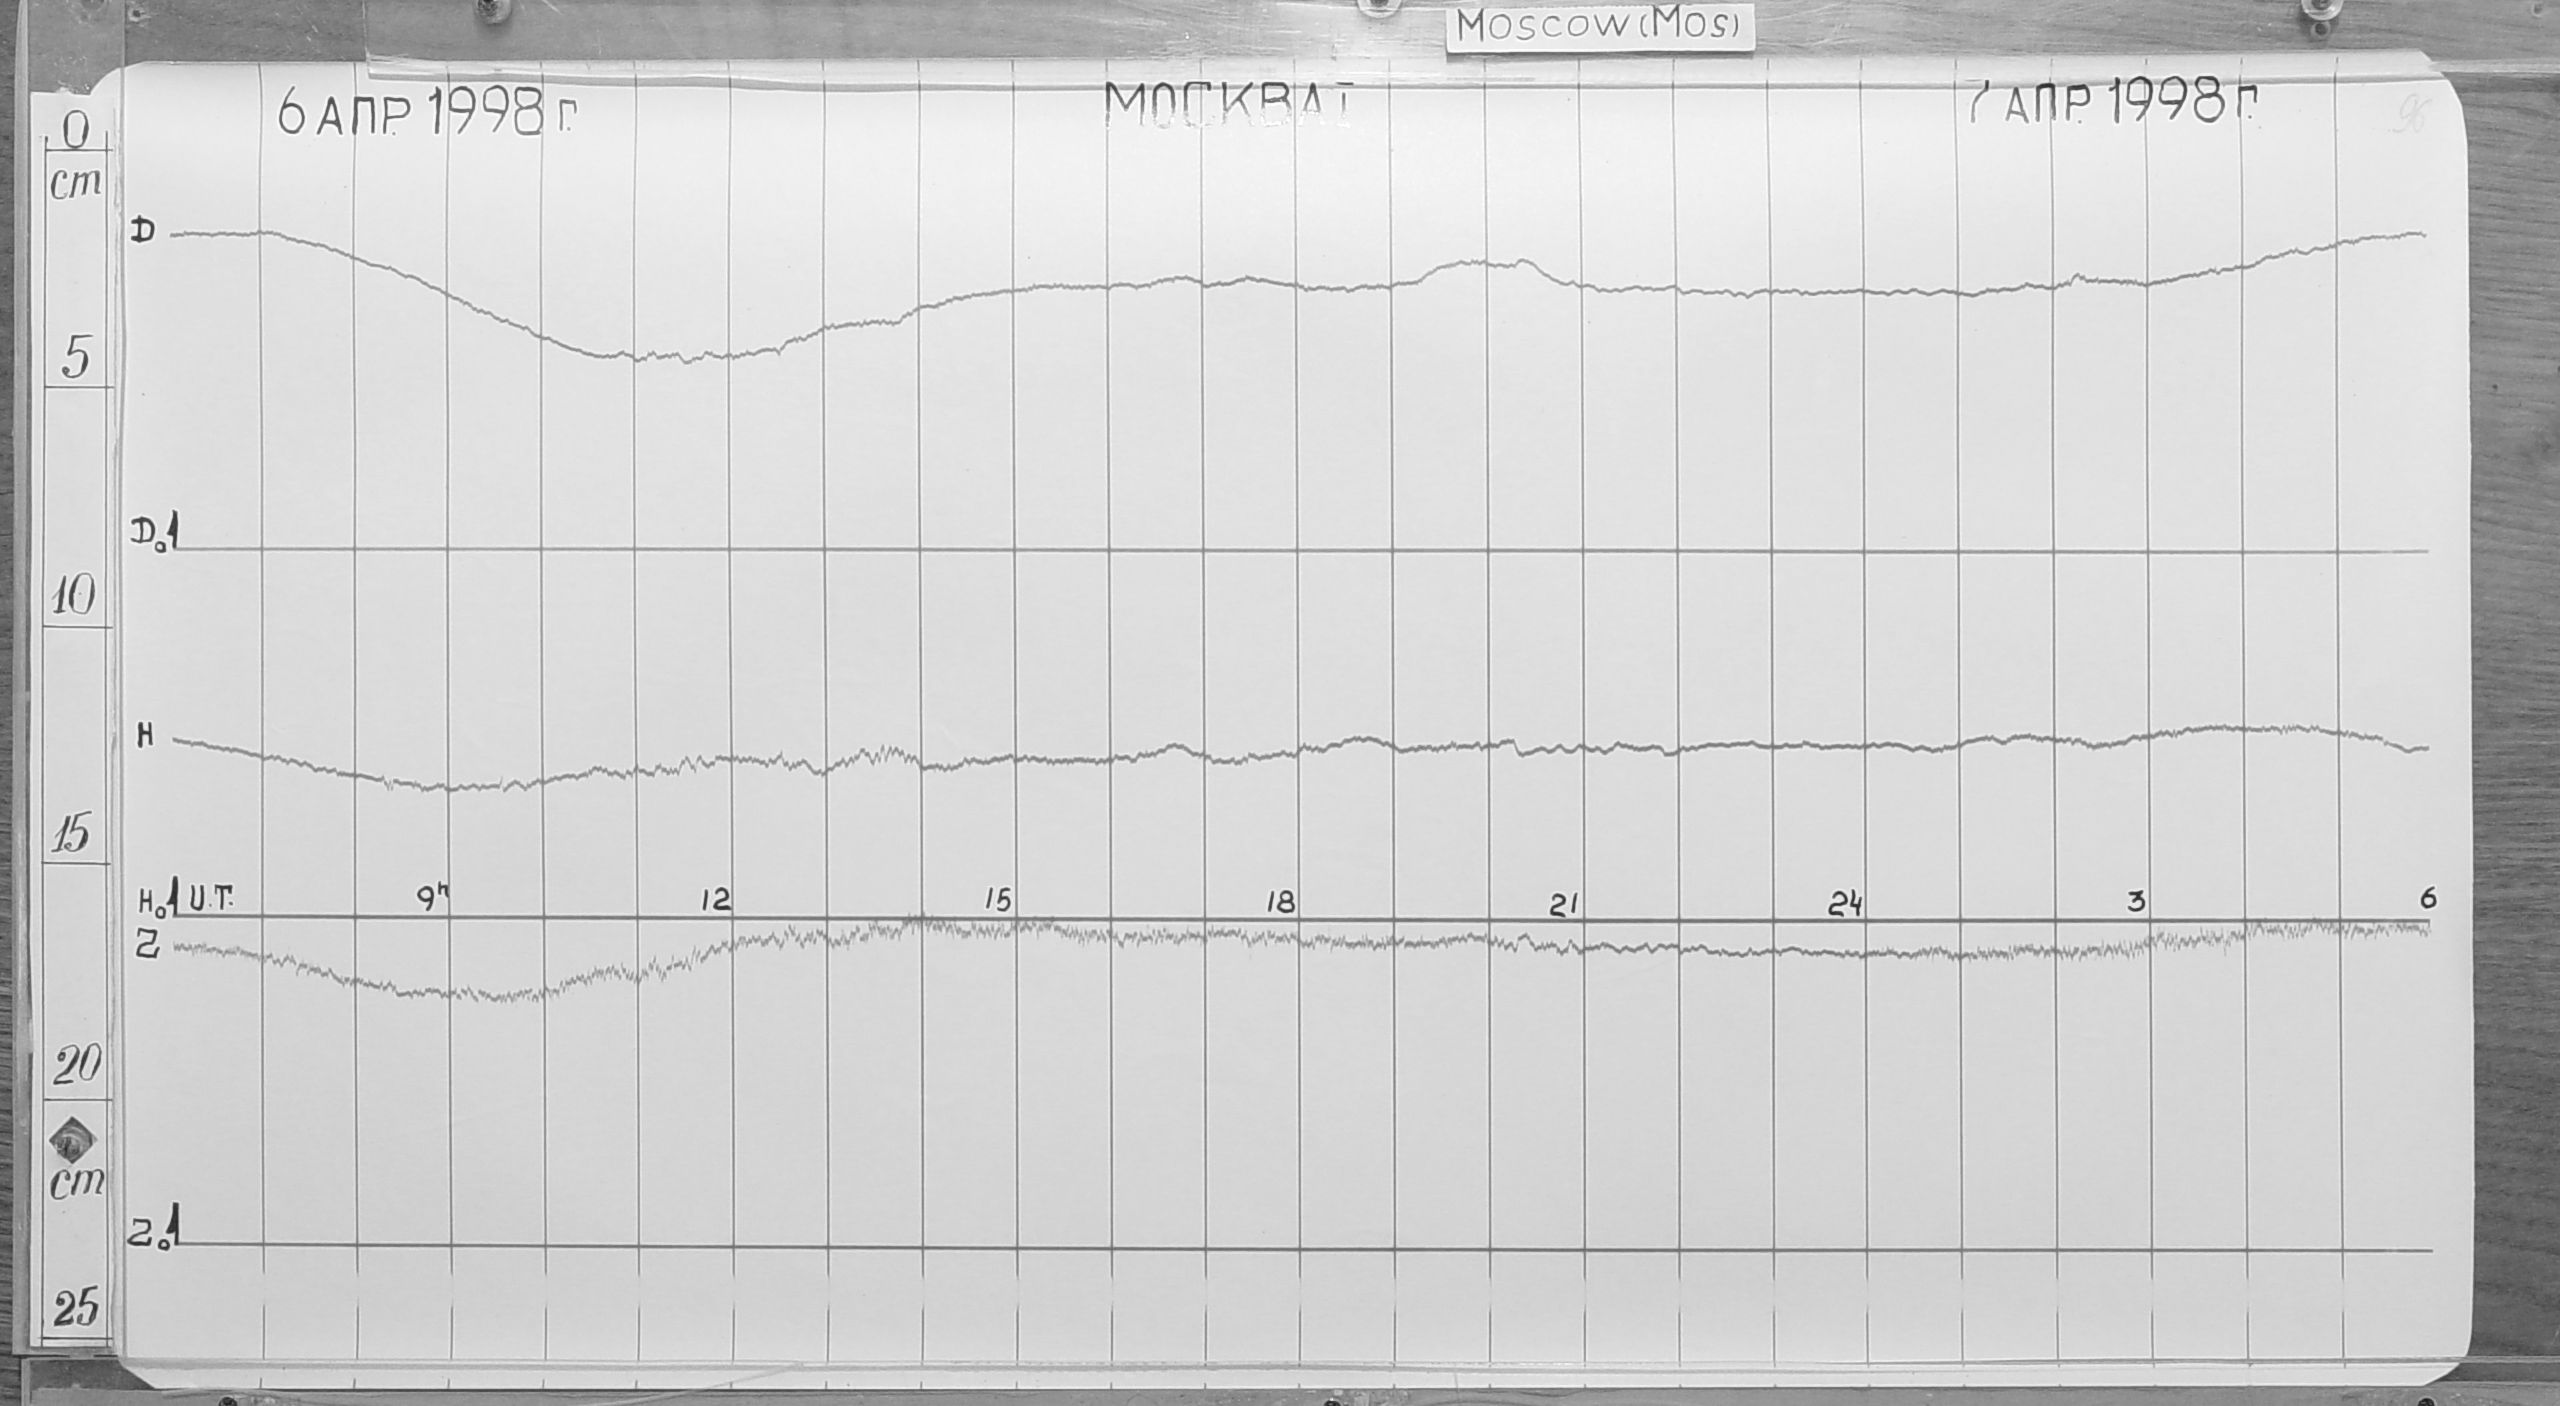The height and width of the screenshot is (1406, 2560).
Task: Click the 10 mark on ruler scale
Action: coord(74,597)
